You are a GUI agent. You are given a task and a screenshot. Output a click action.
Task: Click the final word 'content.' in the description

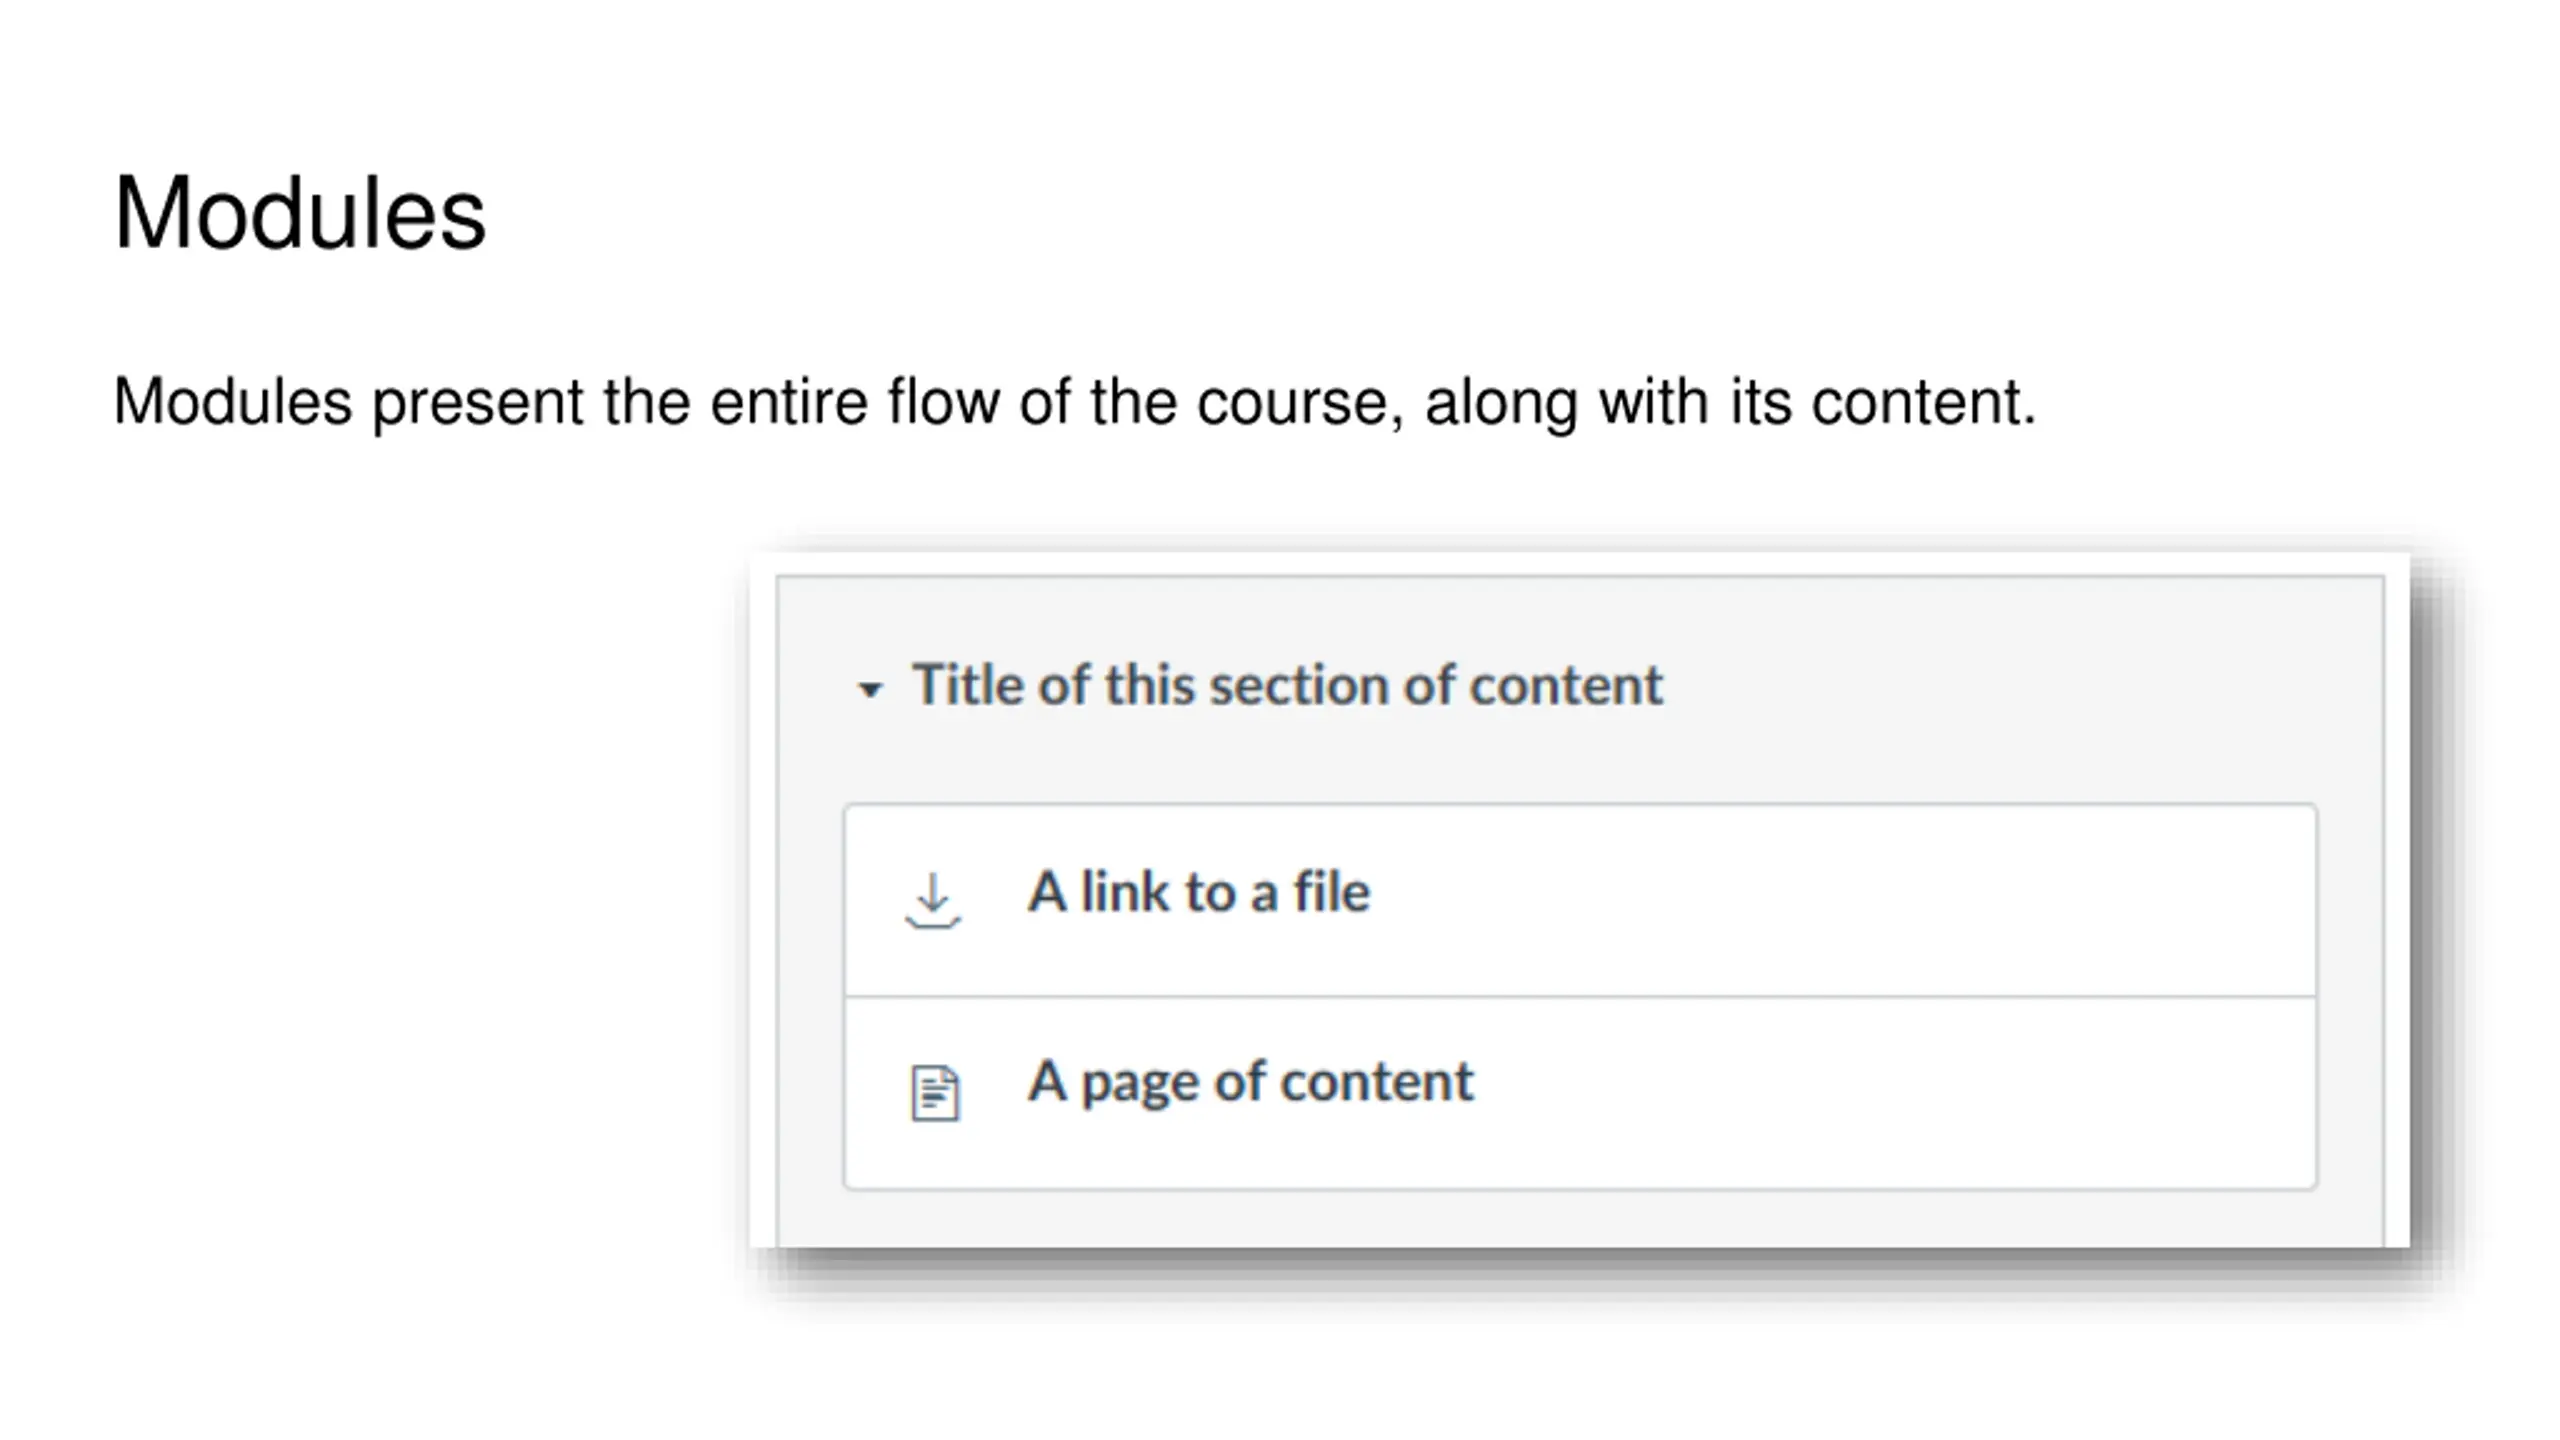[x=1923, y=402]
